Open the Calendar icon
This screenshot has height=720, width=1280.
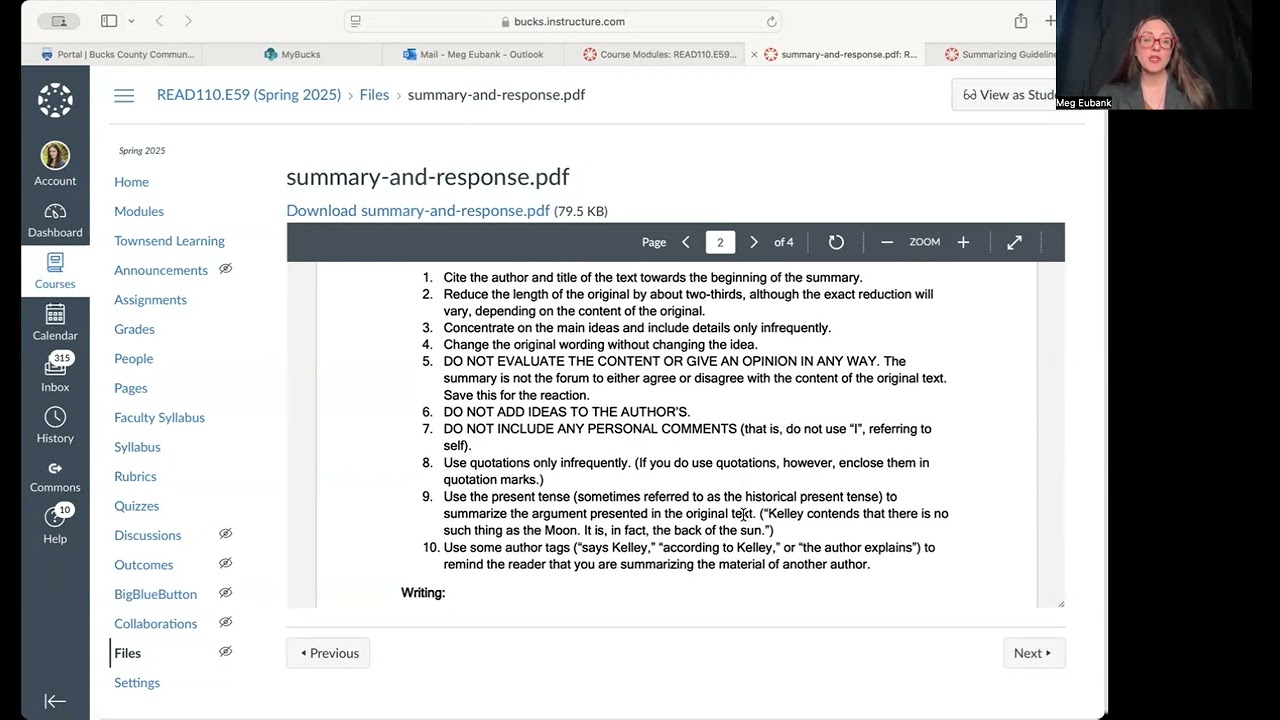coord(55,314)
